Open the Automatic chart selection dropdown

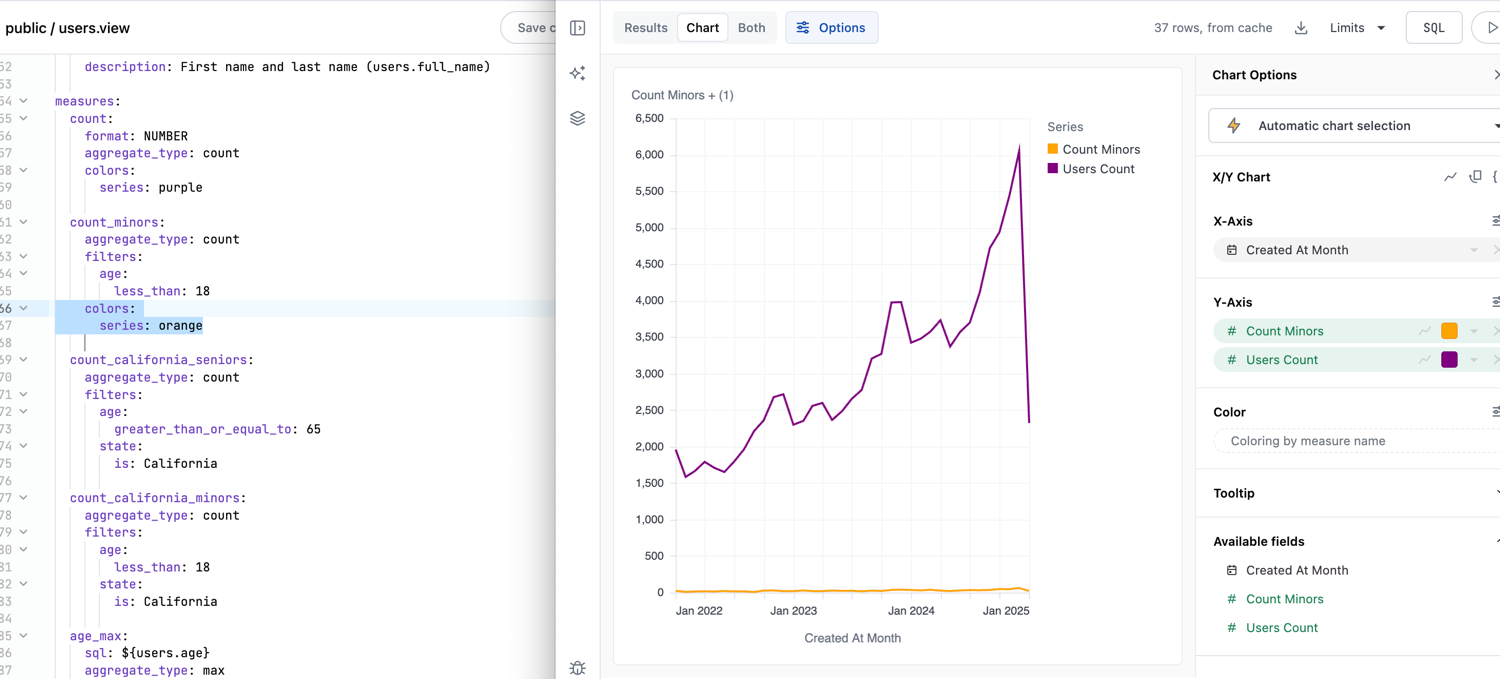click(1355, 126)
